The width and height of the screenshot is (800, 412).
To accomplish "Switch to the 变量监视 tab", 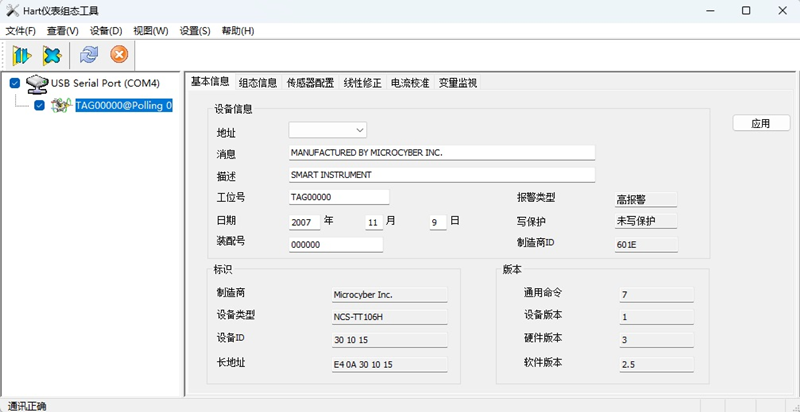I will click(x=458, y=83).
